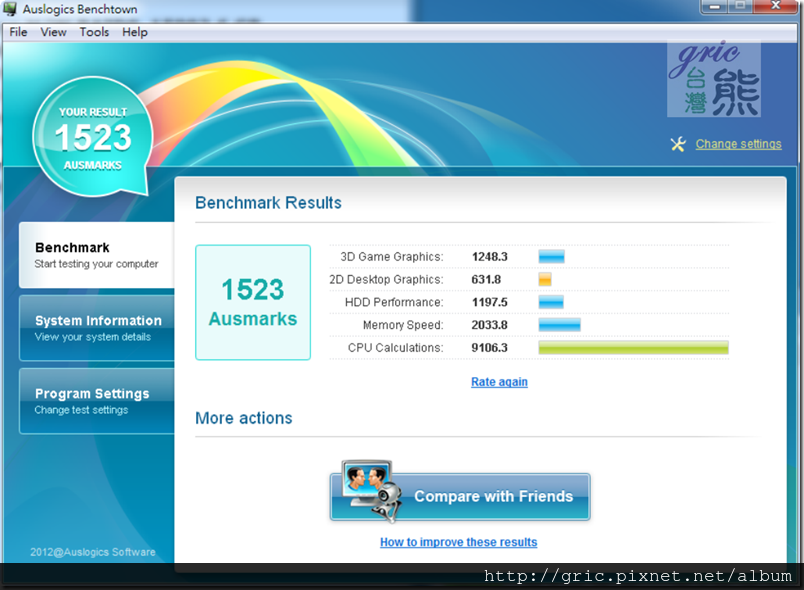This screenshot has height=590, width=804.
Task: Click the 3D Game Graphics score bar
Action: click(552, 256)
